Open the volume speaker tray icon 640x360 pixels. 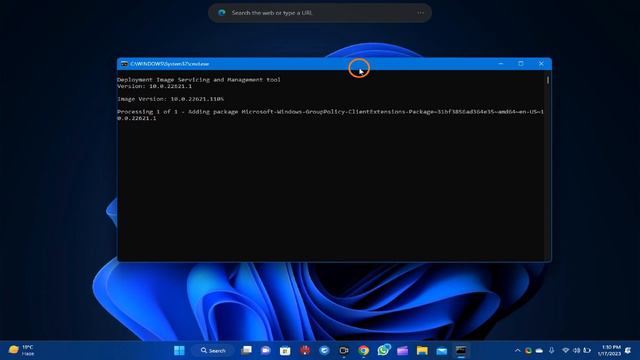click(x=576, y=350)
